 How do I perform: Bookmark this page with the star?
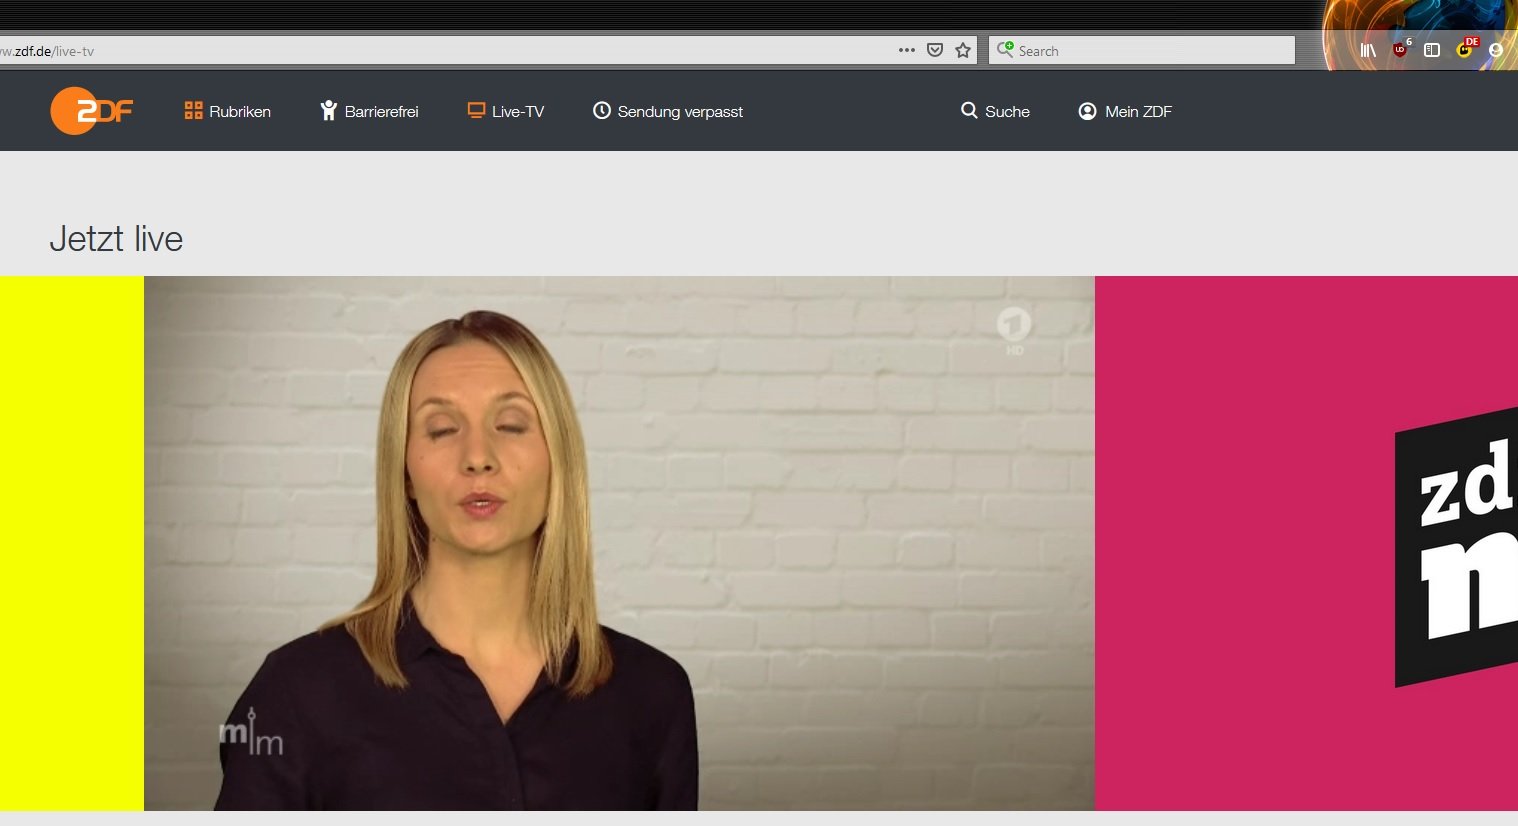pos(963,50)
